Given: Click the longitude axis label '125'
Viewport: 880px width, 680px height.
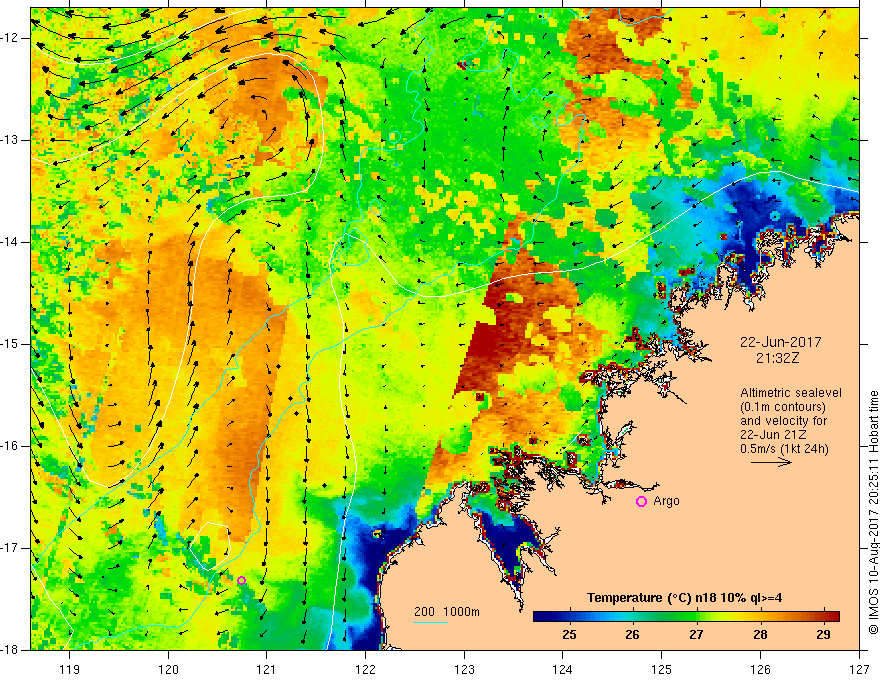Looking at the screenshot, I should pyautogui.click(x=662, y=669).
